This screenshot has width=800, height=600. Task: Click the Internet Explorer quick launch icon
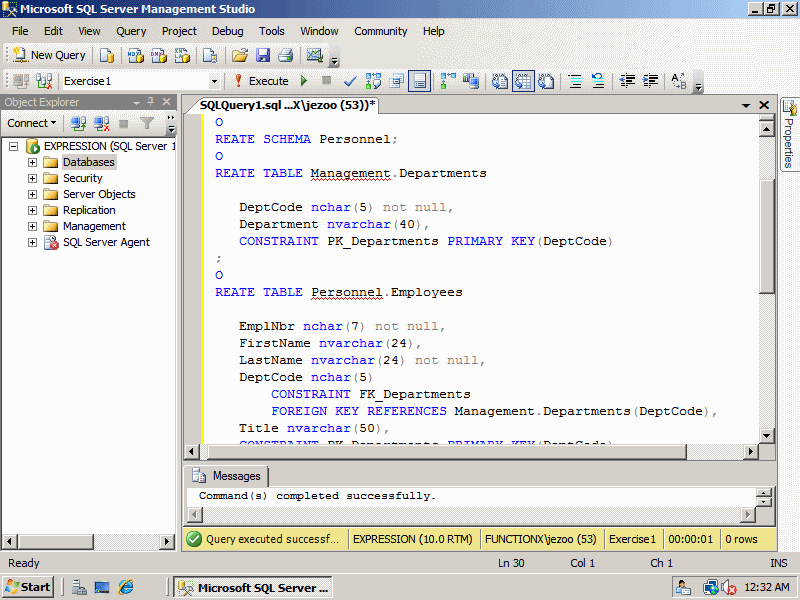(x=126, y=587)
